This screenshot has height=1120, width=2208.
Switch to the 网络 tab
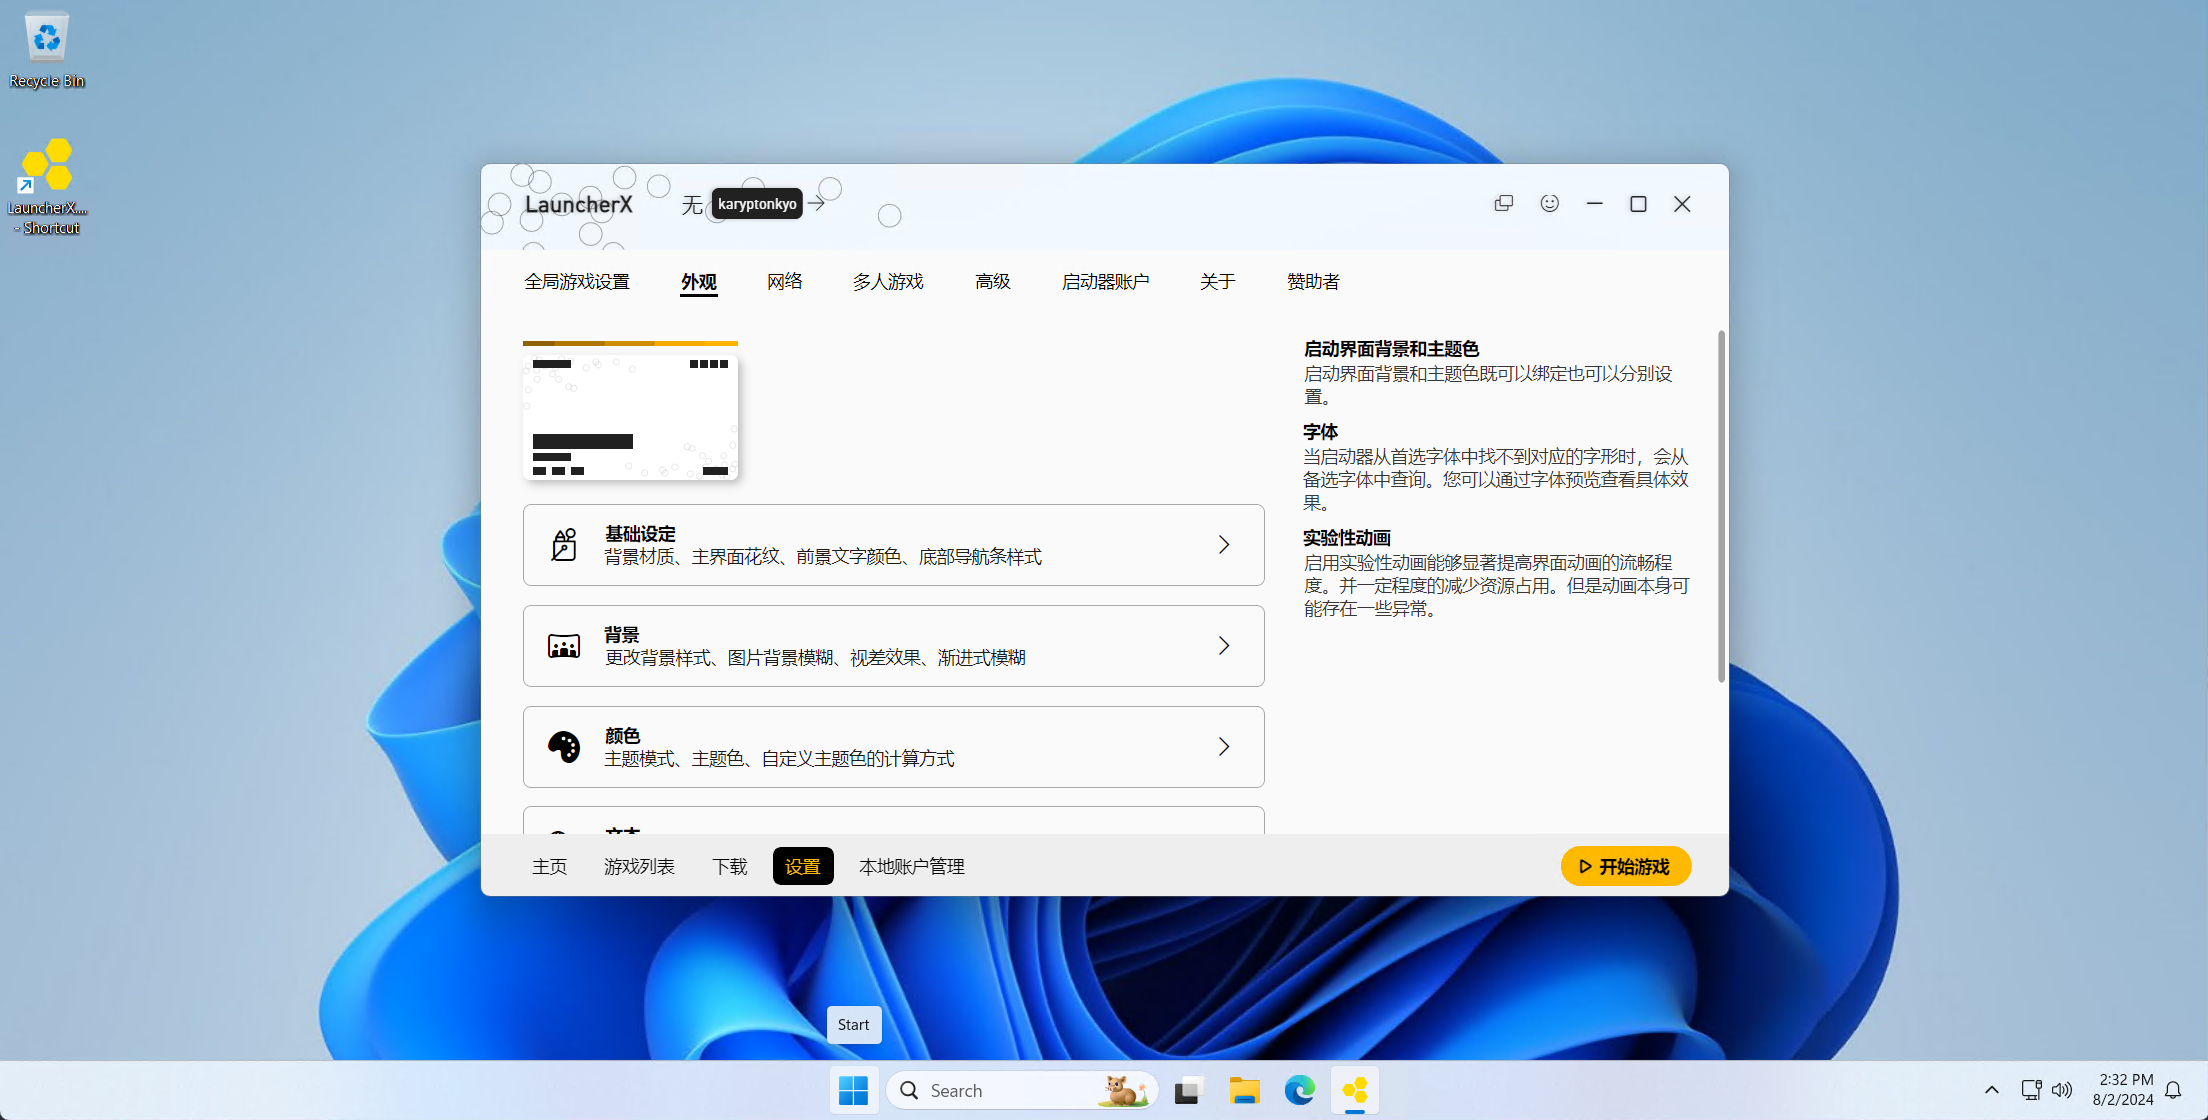pyautogui.click(x=784, y=282)
